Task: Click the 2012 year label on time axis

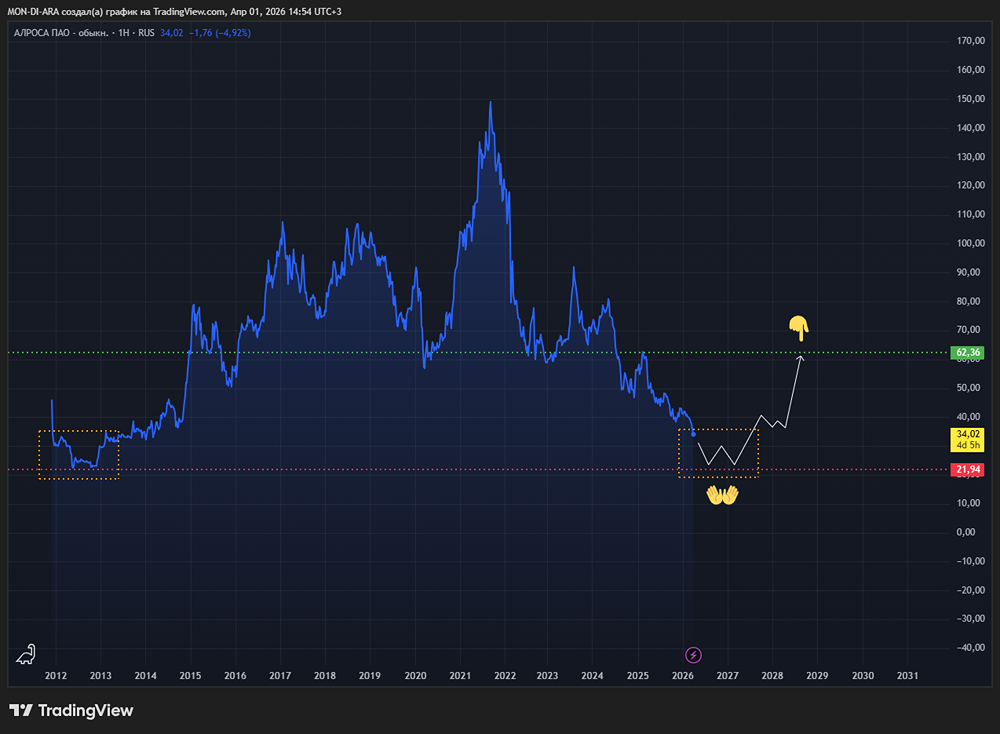Action: point(55,676)
